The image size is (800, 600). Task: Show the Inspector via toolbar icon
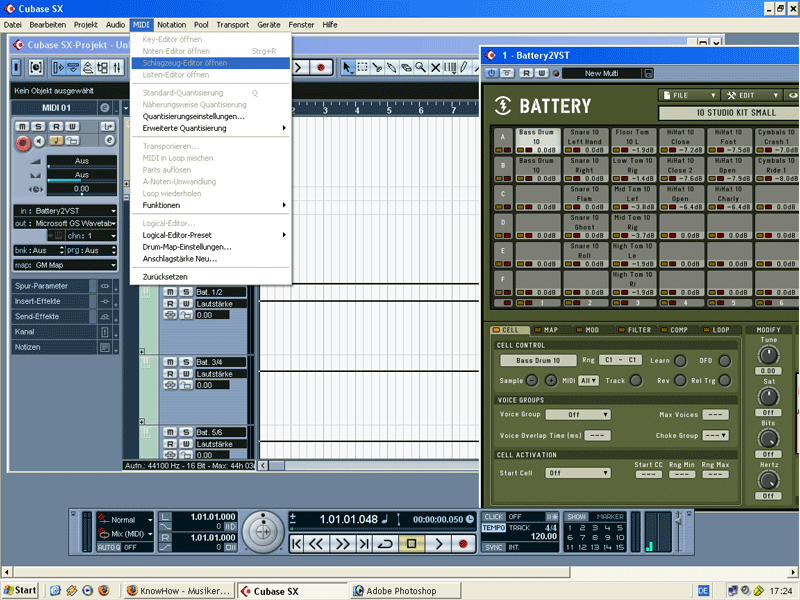pyautogui.click(x=59, y=67)
